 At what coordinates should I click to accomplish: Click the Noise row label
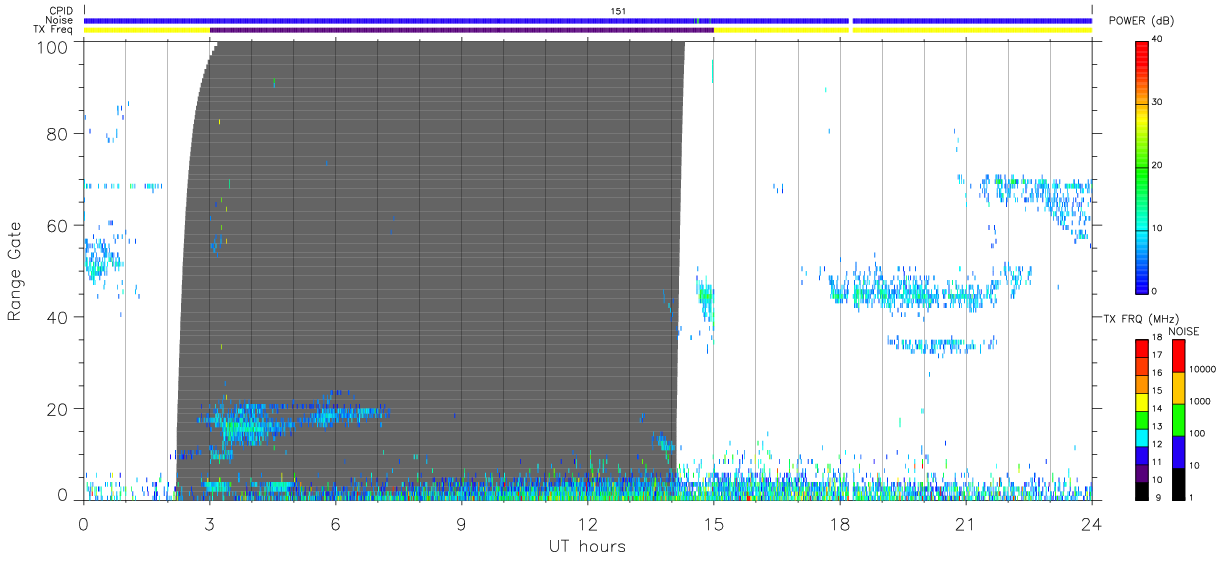click(x=61, y=20)
